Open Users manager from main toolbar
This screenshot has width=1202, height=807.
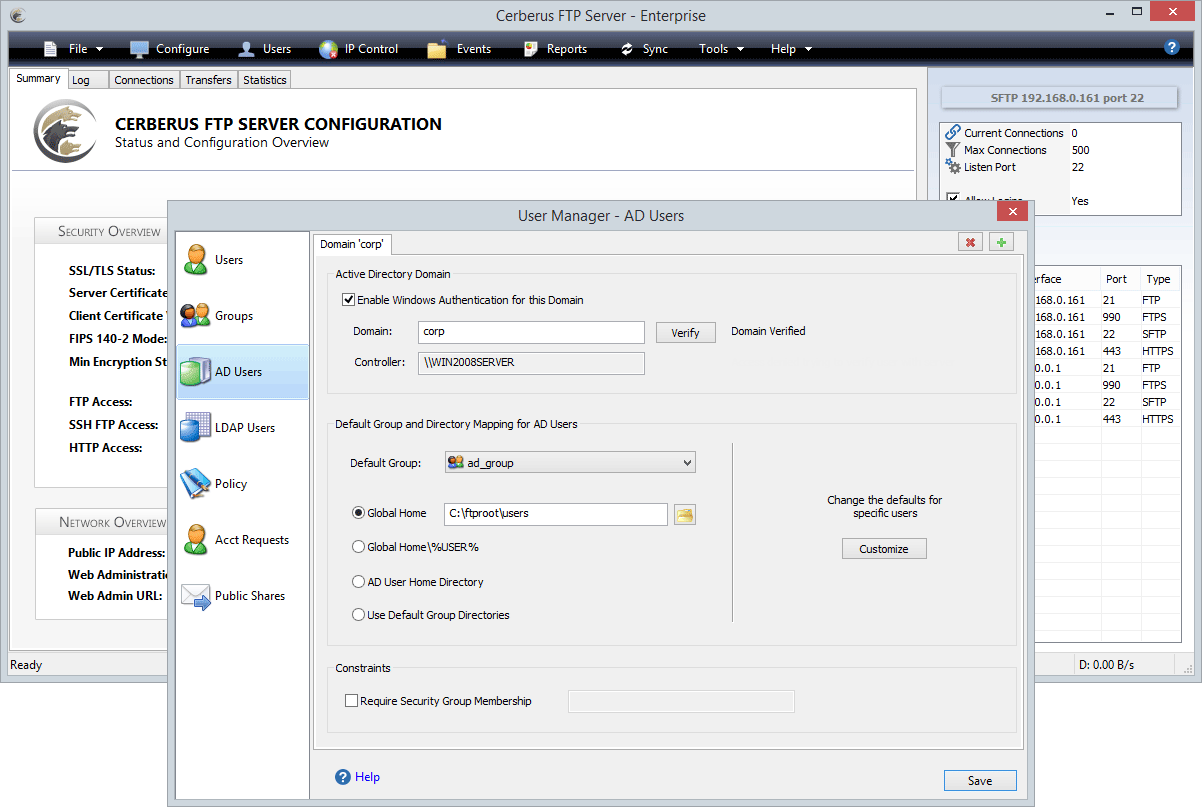265,49
